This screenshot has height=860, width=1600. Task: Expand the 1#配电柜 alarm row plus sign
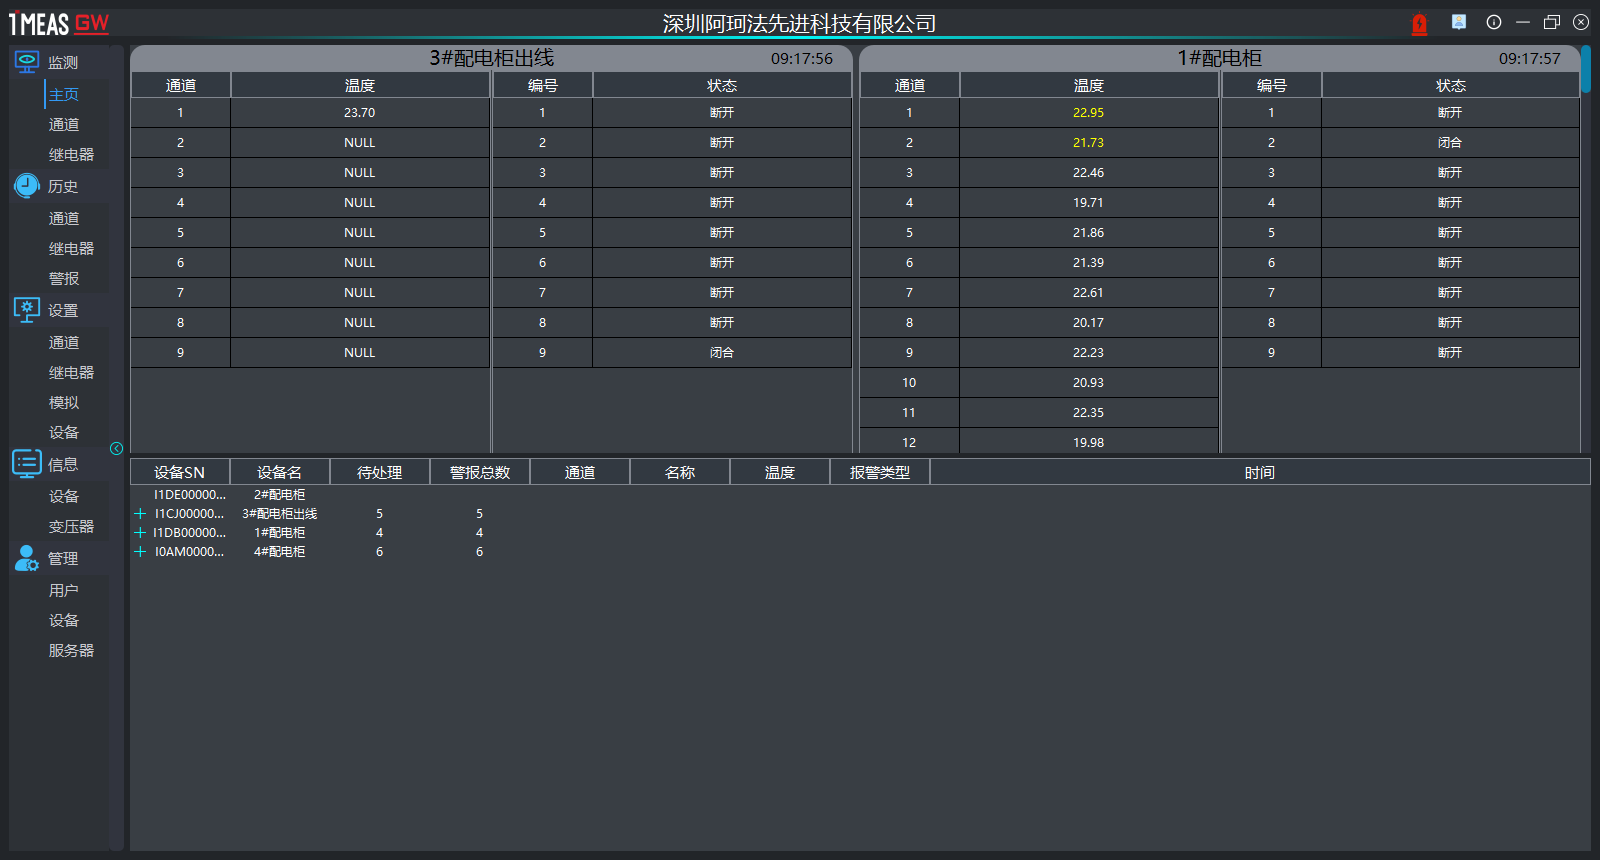140,533
